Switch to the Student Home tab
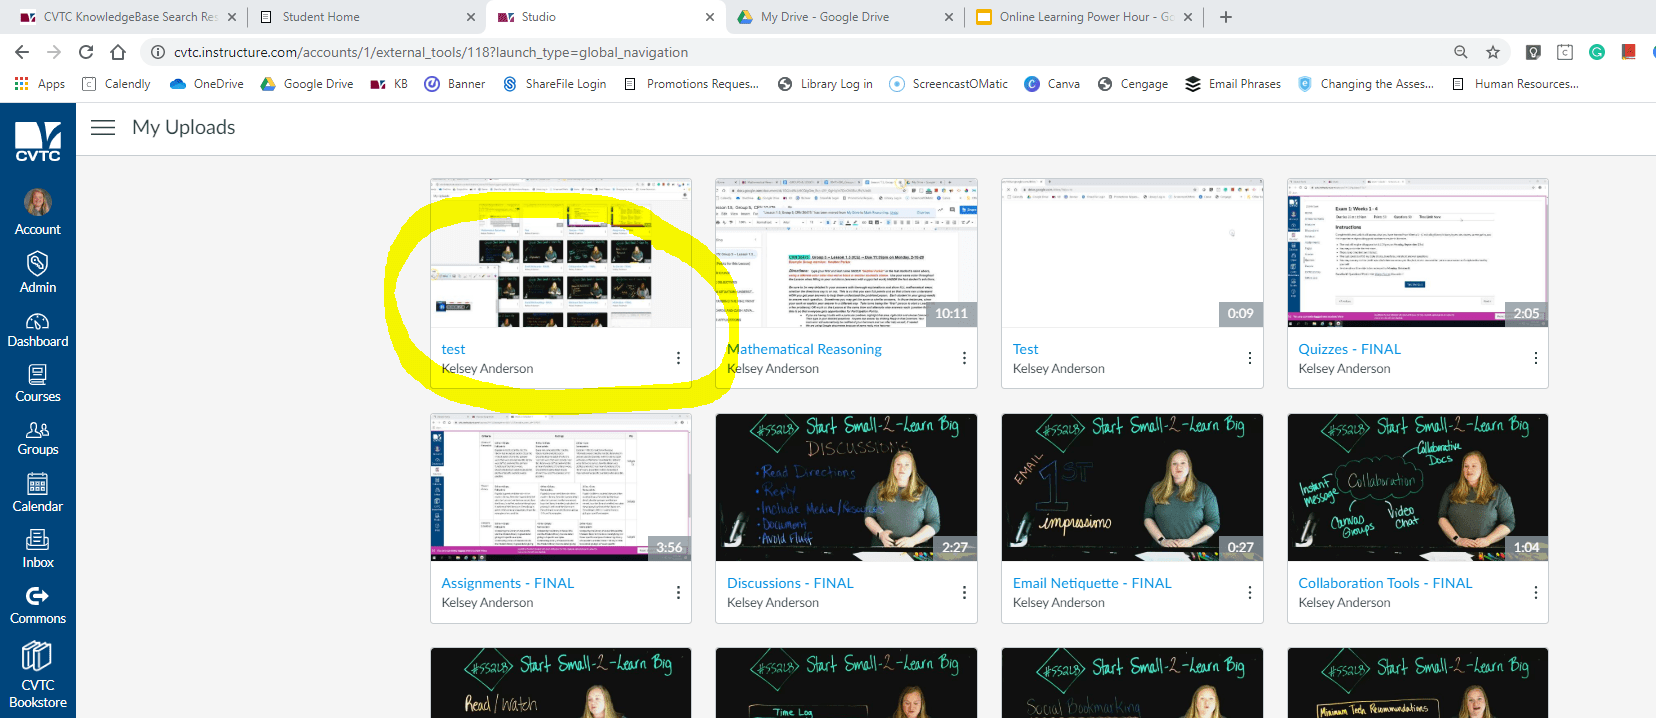Viewport: 1656px width, 718px height. 365,17
